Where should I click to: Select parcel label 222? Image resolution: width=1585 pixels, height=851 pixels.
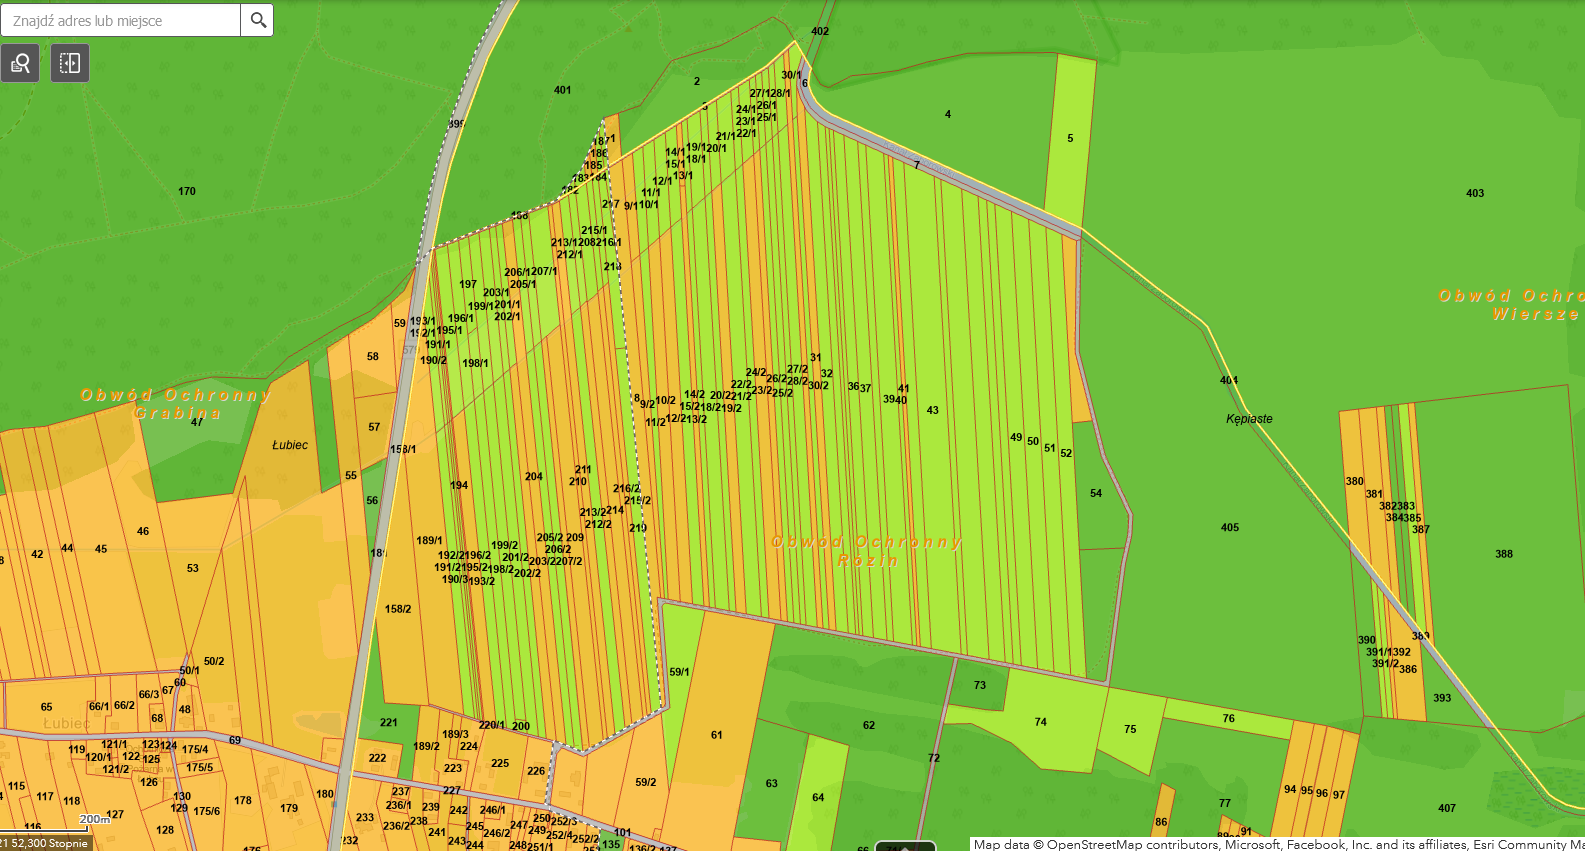[x=377, y=758]
